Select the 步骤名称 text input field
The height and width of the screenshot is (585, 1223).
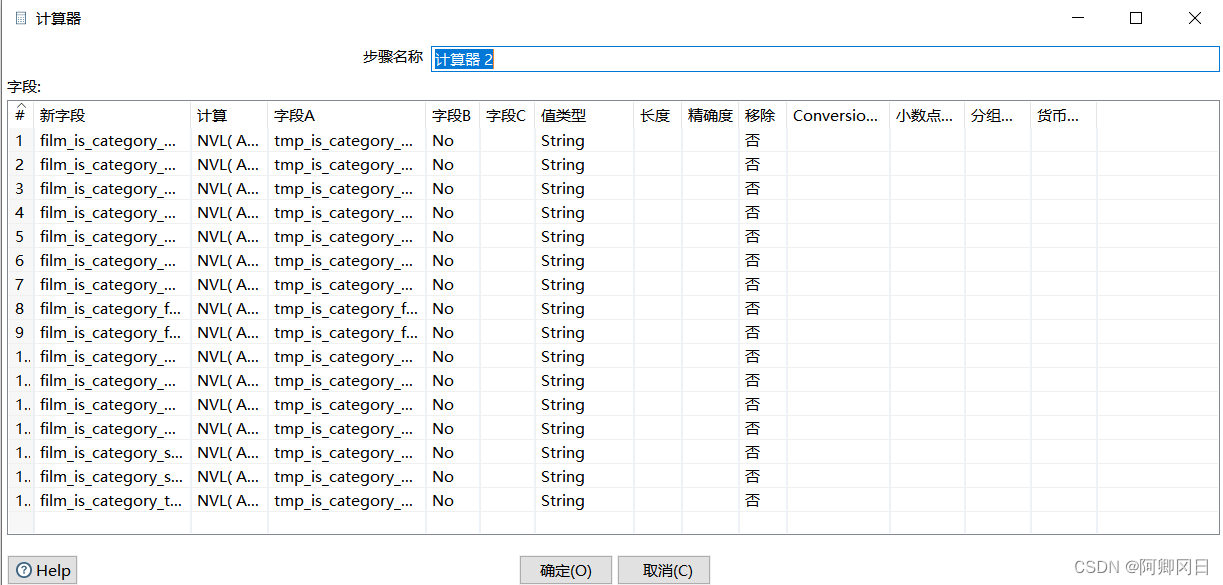click(x=824, y=59)
